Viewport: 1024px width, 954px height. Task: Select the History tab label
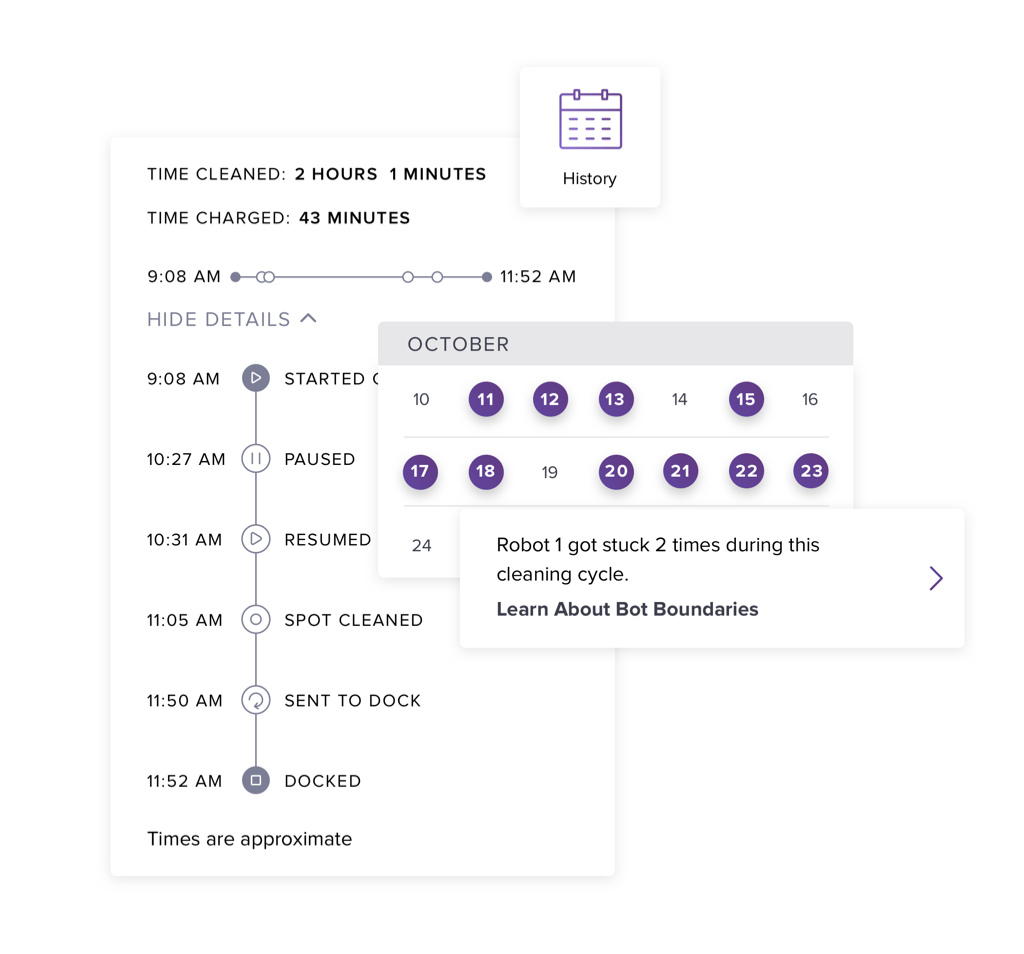tap(589, 179)
